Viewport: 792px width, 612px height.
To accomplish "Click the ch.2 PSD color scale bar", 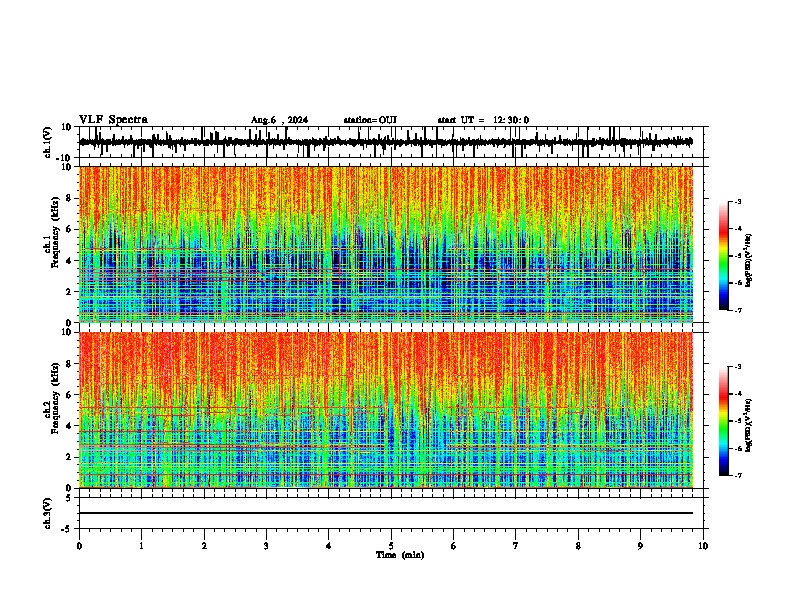I will pos(723,421).
